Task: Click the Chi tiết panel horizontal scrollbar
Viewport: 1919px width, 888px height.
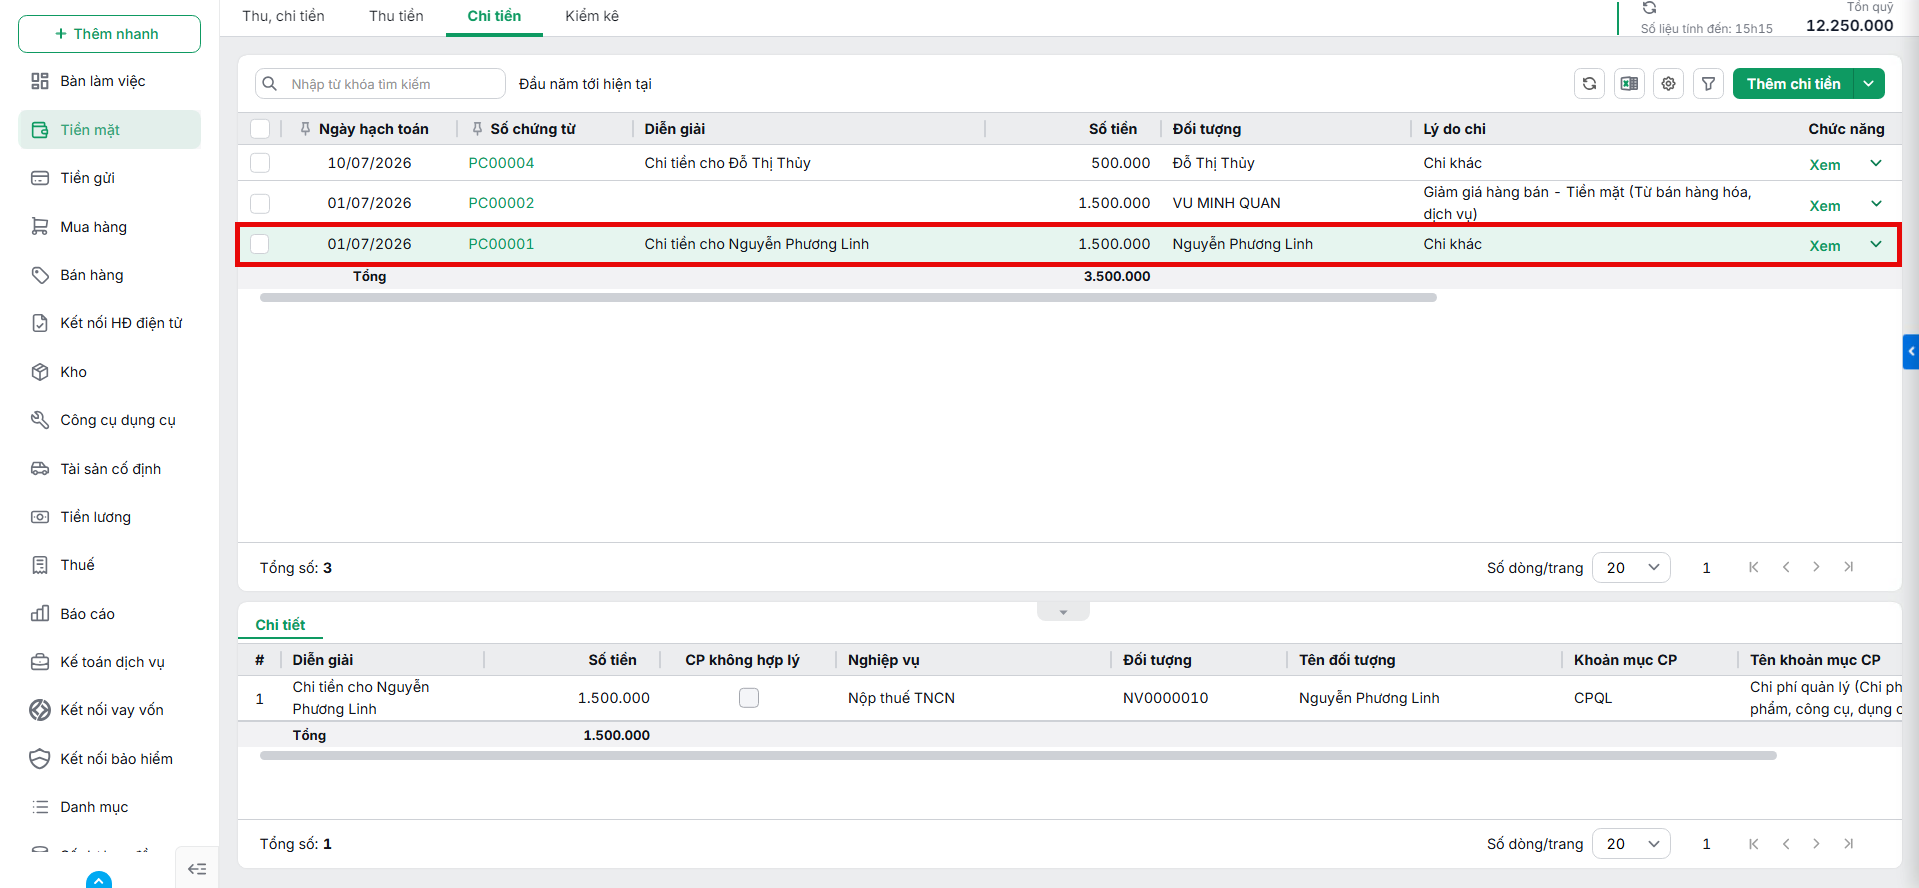Action: coord(1018,756)
